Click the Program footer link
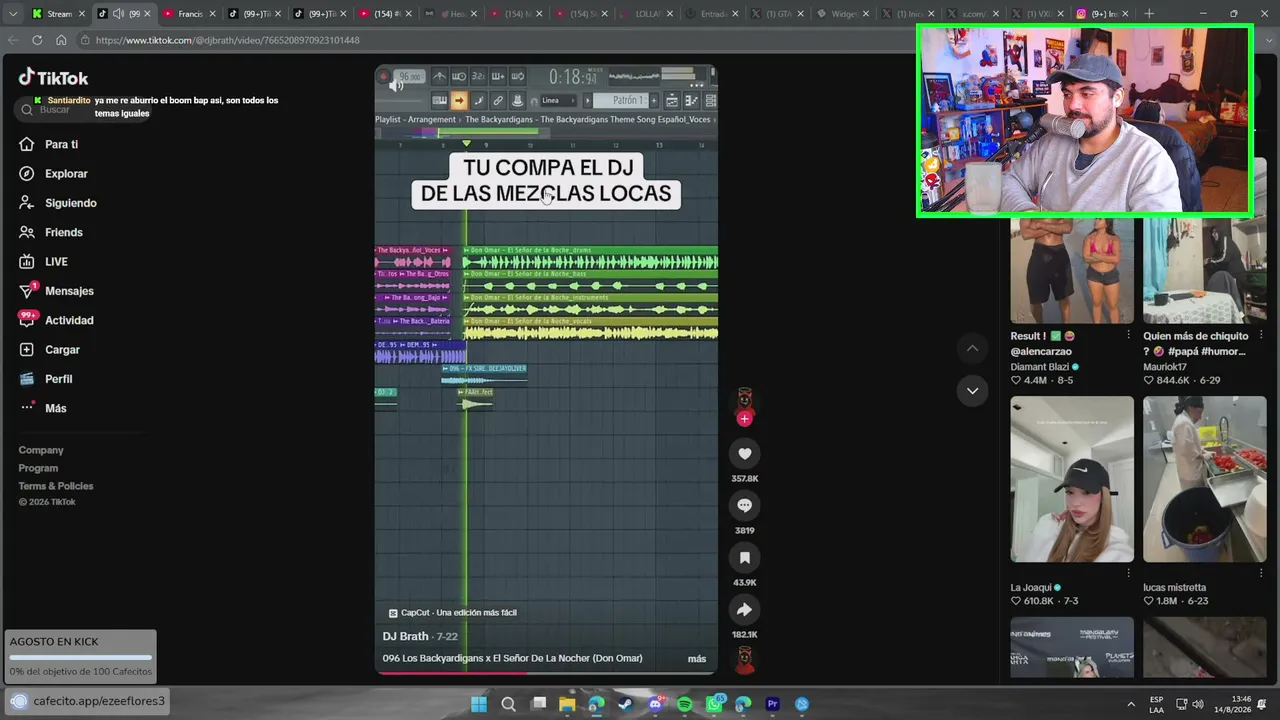1280x720 pixels. [x=38, y=468]
